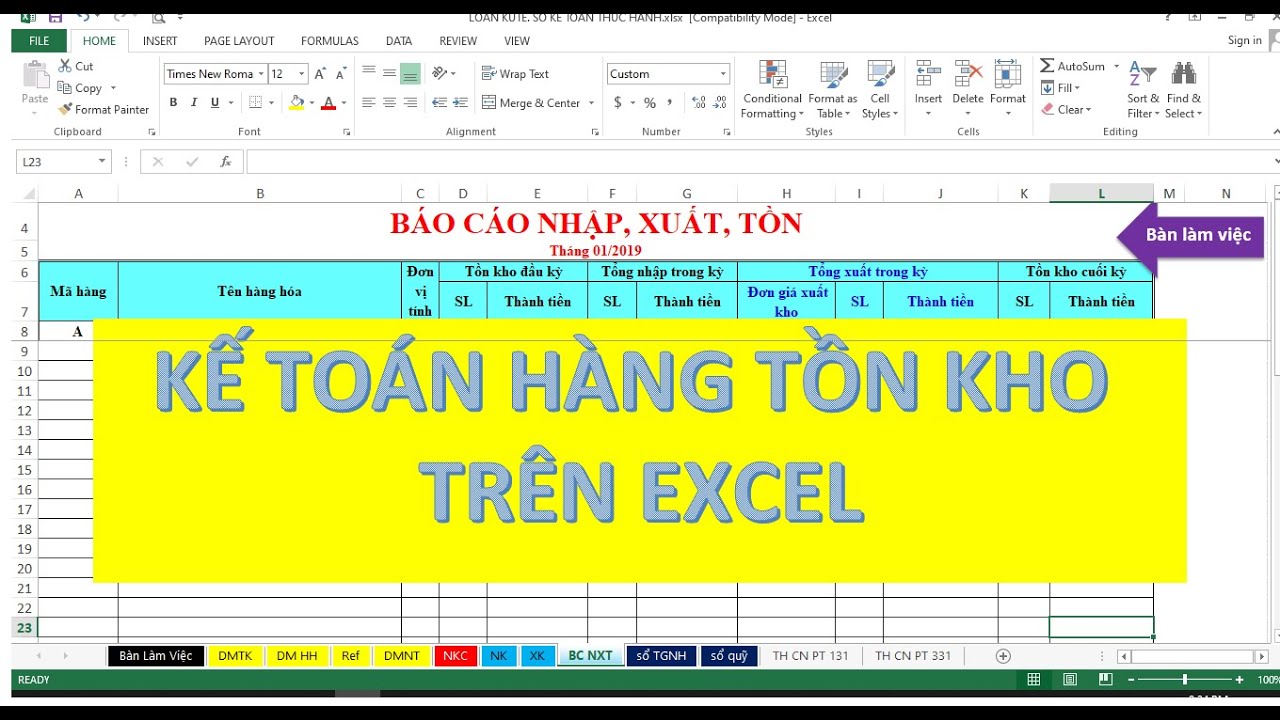
Task: Increase font size with the large A icon
Action: [x=320, y=74]
